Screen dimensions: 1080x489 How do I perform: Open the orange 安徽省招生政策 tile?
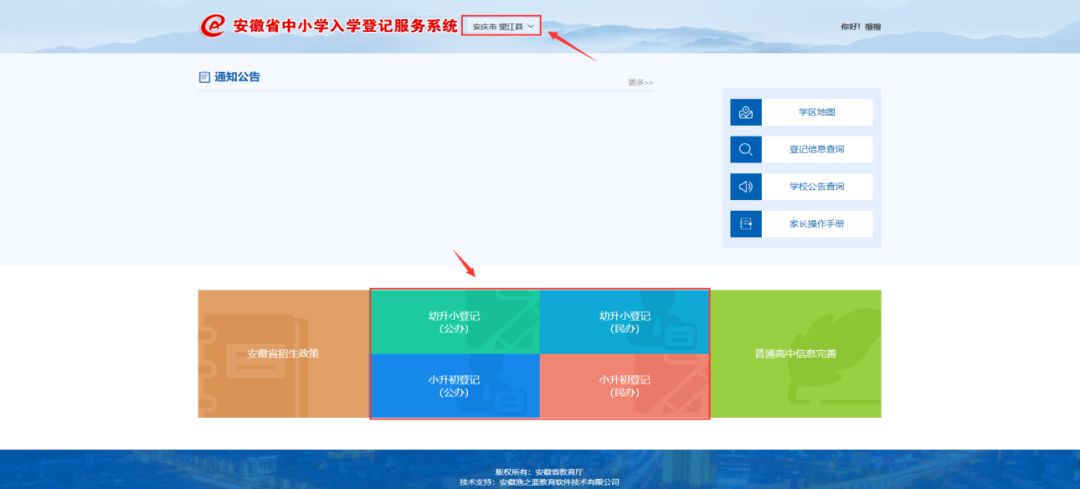pos(283,354)
